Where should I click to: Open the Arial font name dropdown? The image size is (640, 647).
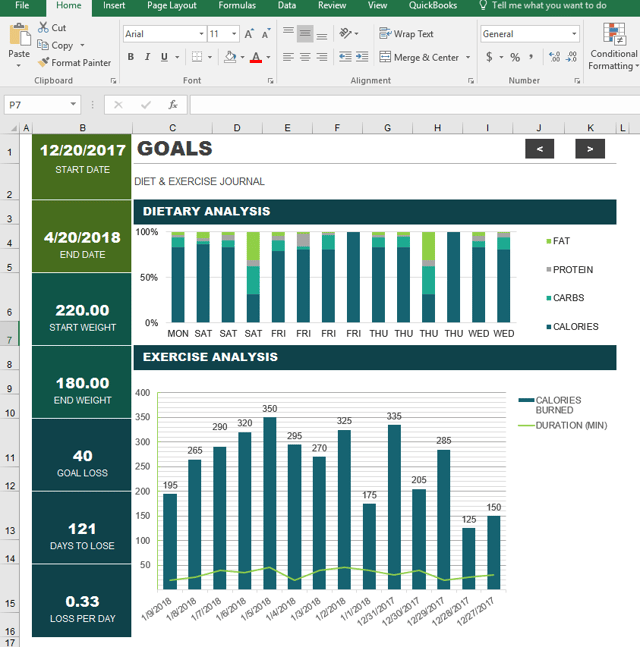tap(201, 34)
